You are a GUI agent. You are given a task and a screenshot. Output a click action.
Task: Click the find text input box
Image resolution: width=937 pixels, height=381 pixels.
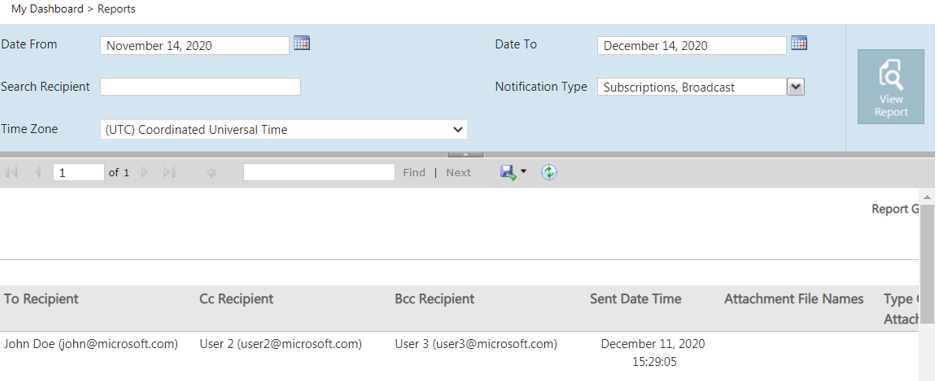319,173
